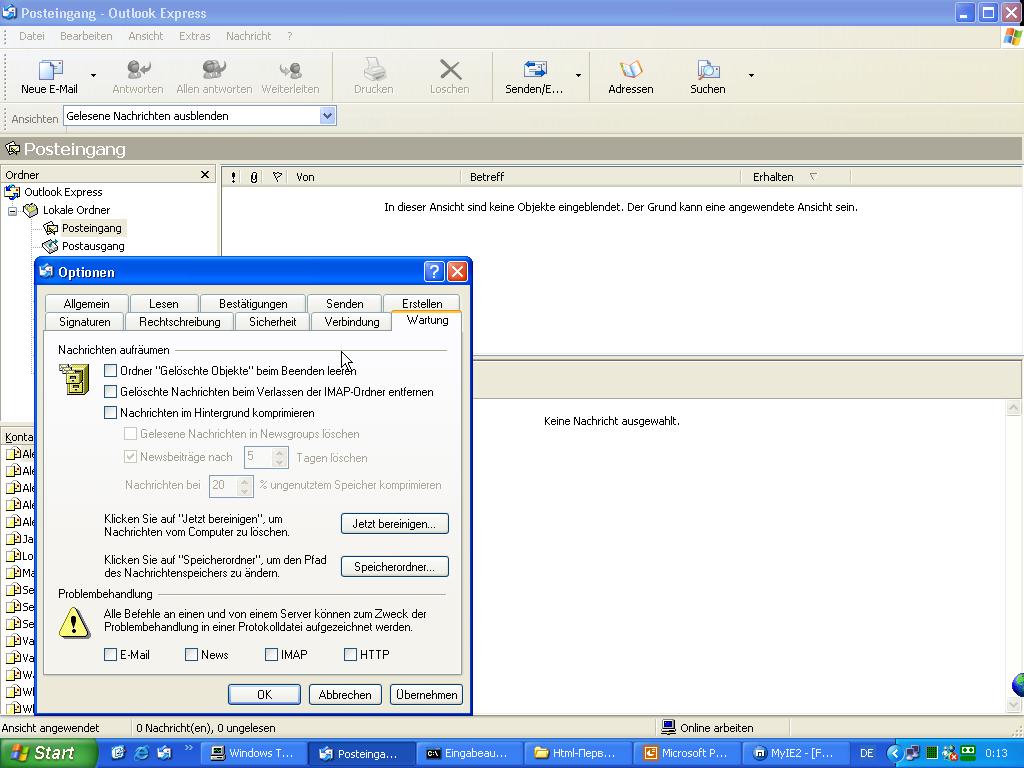Open the Neue E-Mail dropdown arrow
1024x768 pixels.
pyautogui.click(x=93, y=76)
